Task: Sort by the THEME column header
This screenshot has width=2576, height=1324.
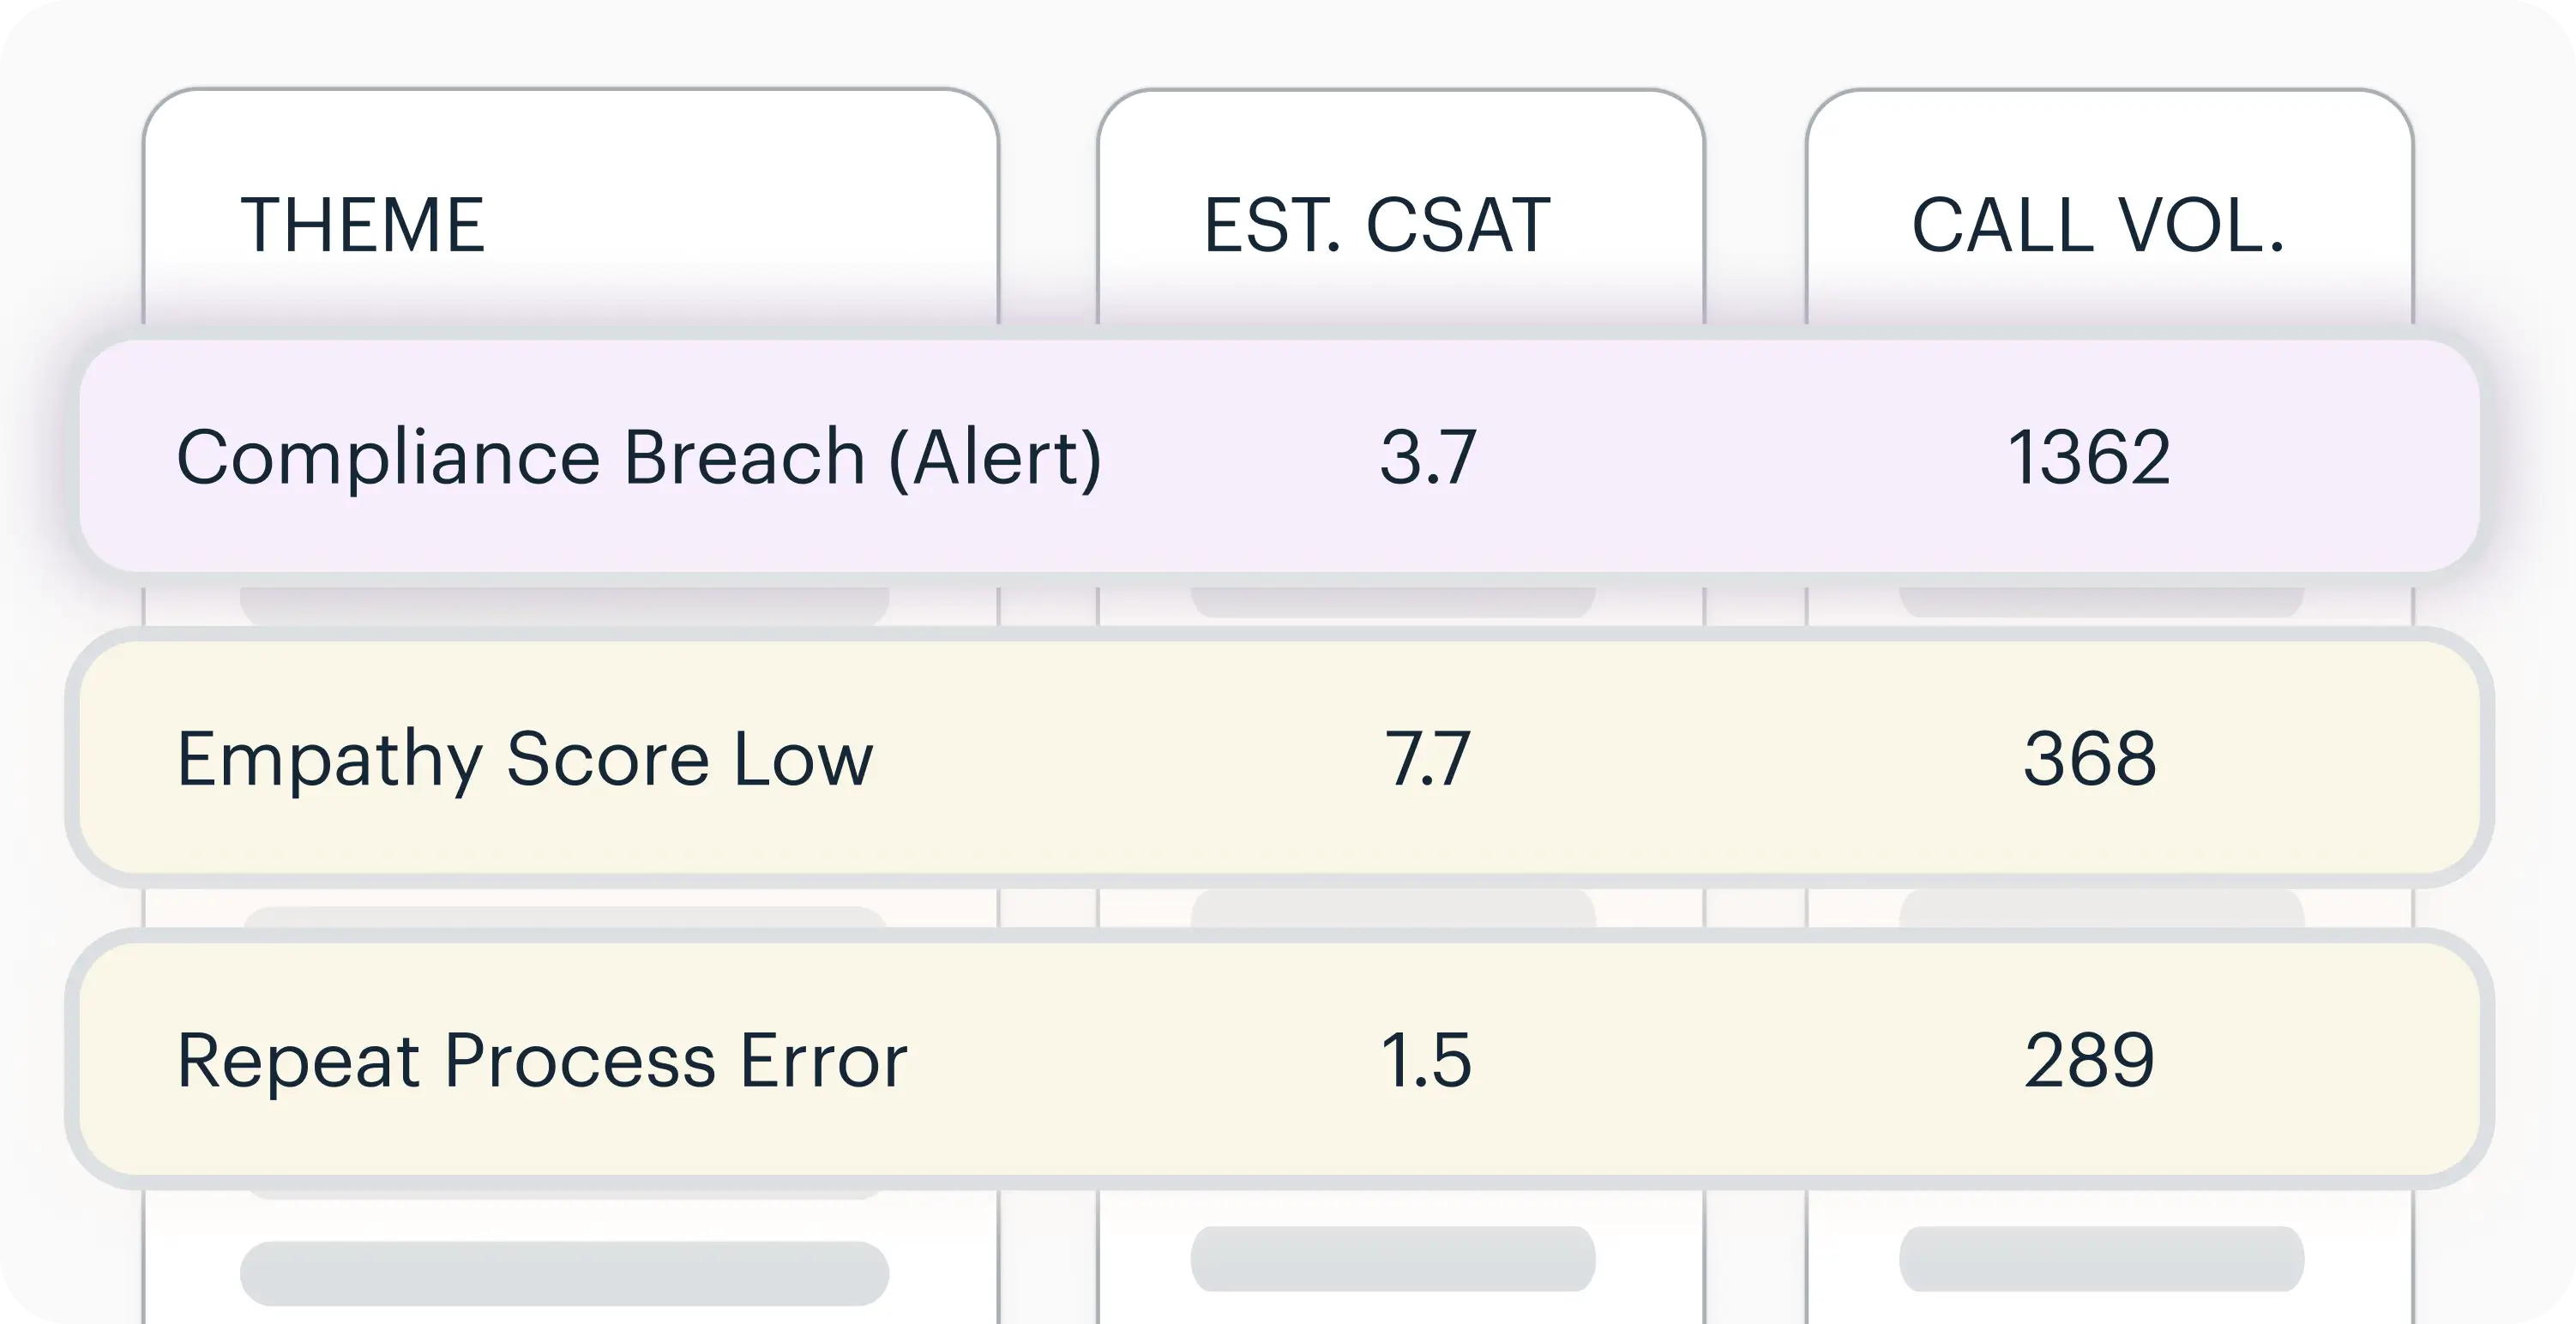Action: [362, 225]
